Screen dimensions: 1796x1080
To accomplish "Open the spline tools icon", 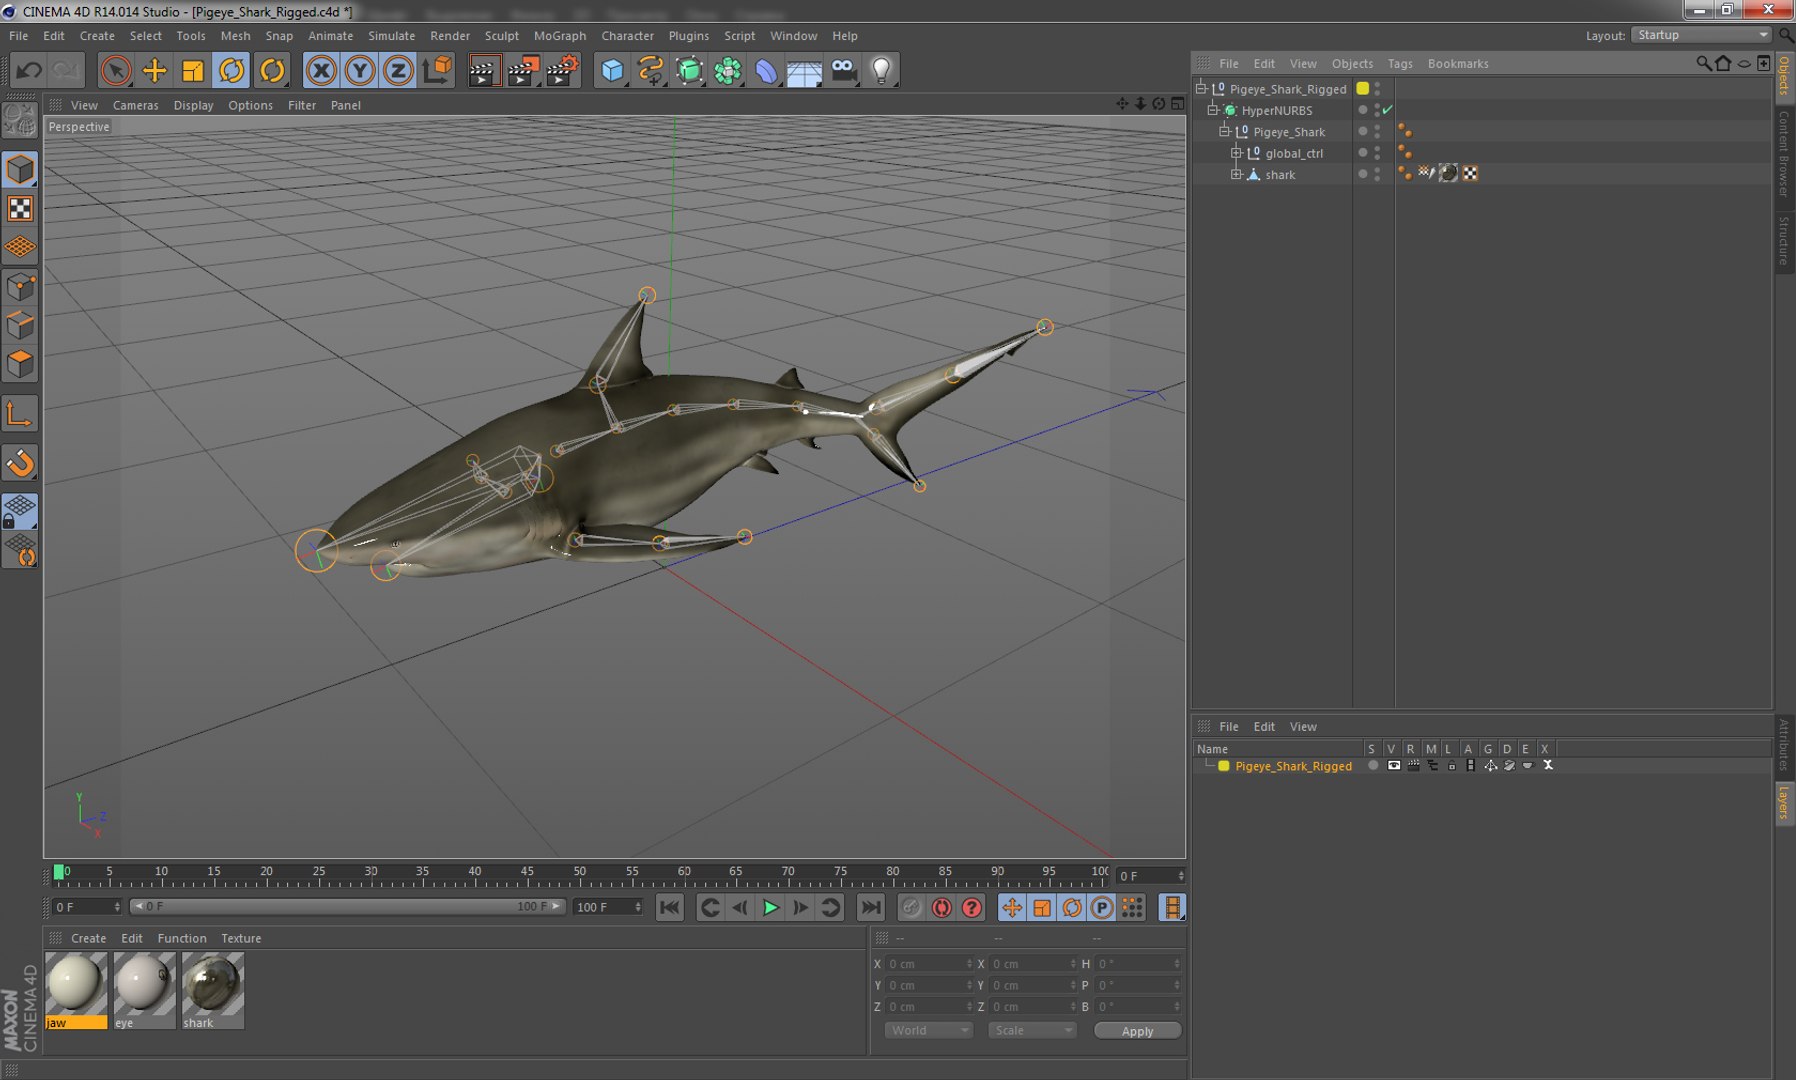I will pos(651,70).
